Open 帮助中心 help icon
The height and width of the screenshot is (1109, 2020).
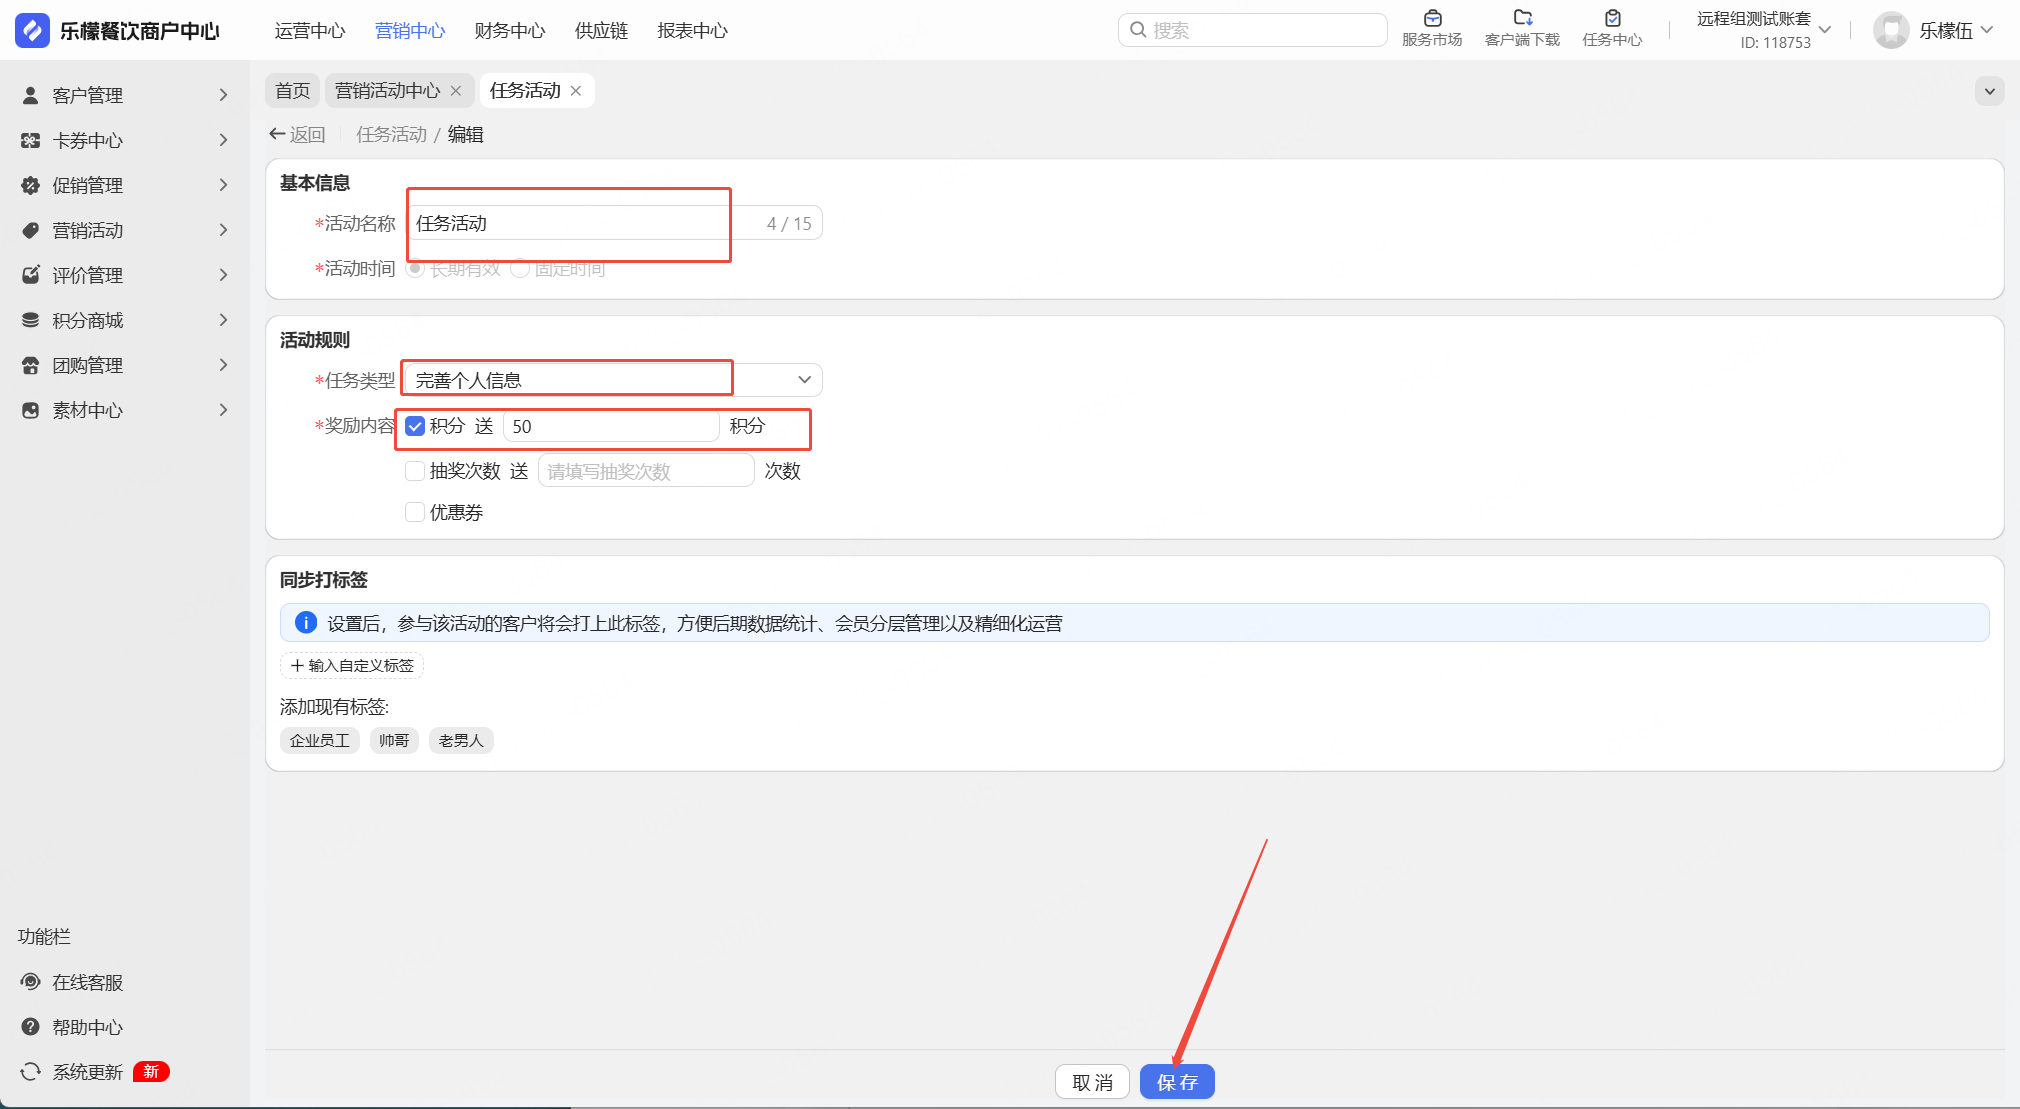(31, 1027)
